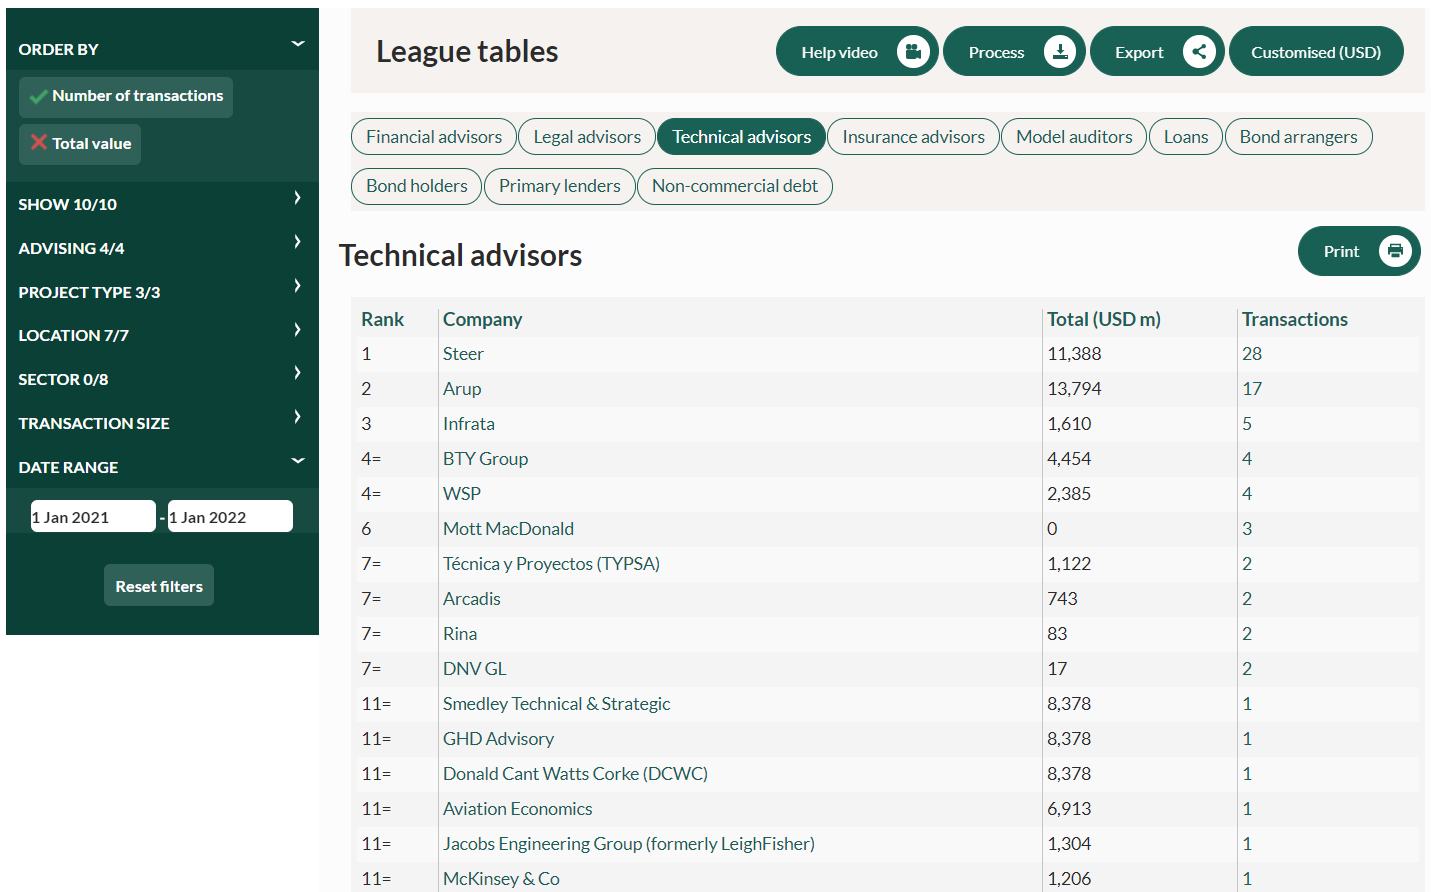Open the Aviation Economics link
This screenshot has height=892, width=1431.
pos(517,809)
